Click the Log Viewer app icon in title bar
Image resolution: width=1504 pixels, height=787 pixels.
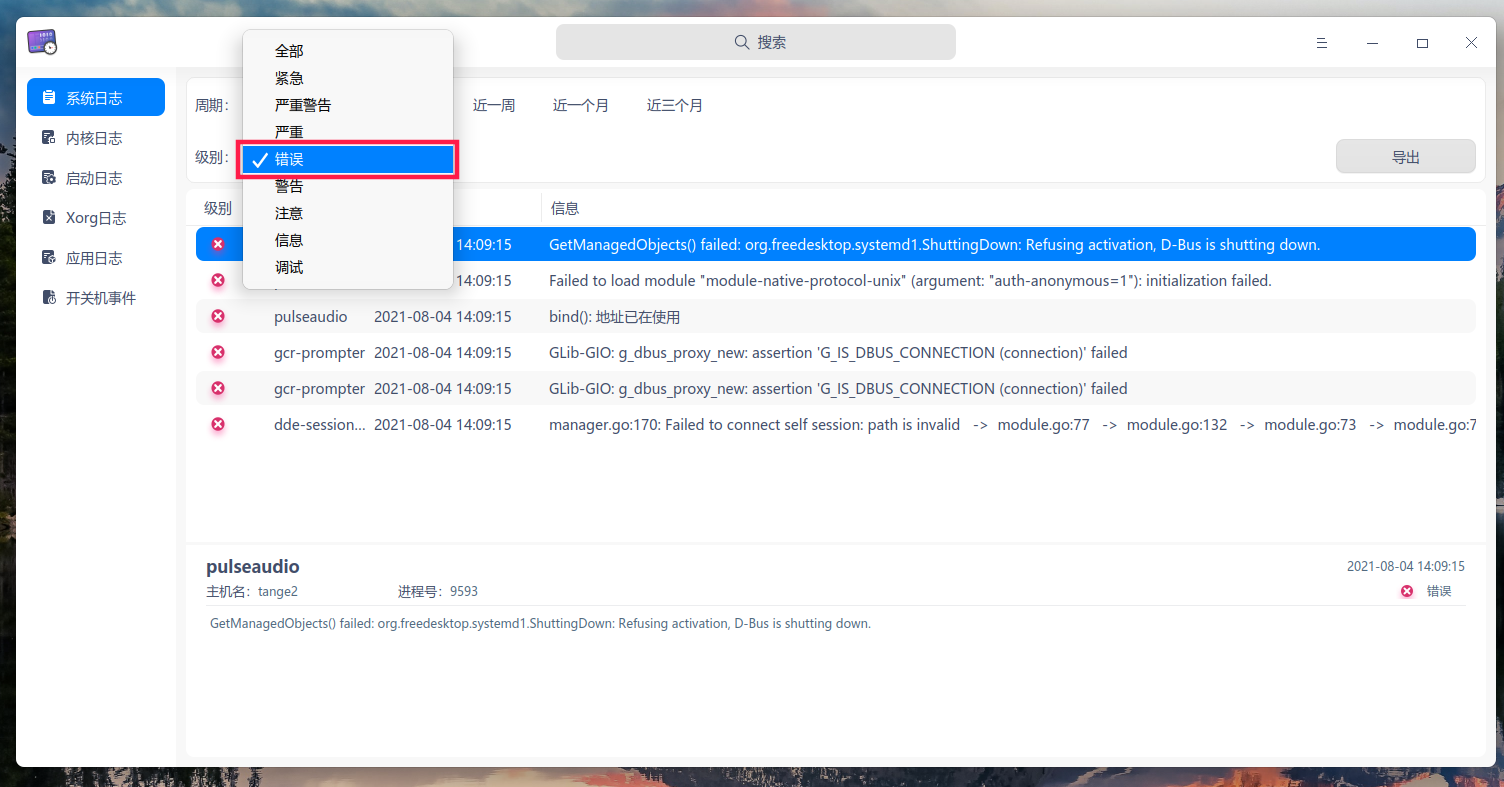tap(42, 42)
